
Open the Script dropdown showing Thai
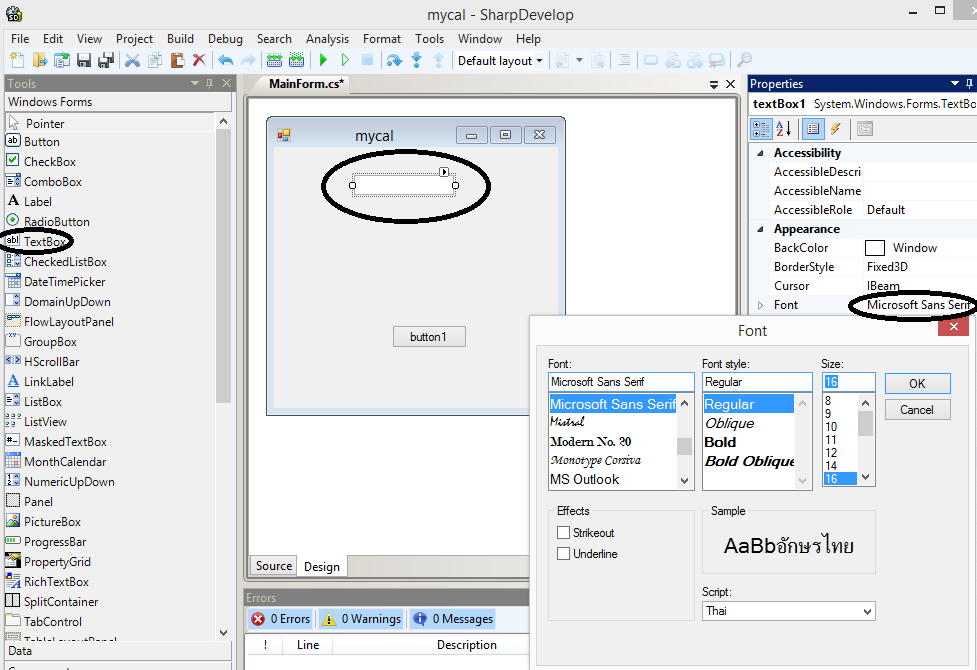point(788,610)
